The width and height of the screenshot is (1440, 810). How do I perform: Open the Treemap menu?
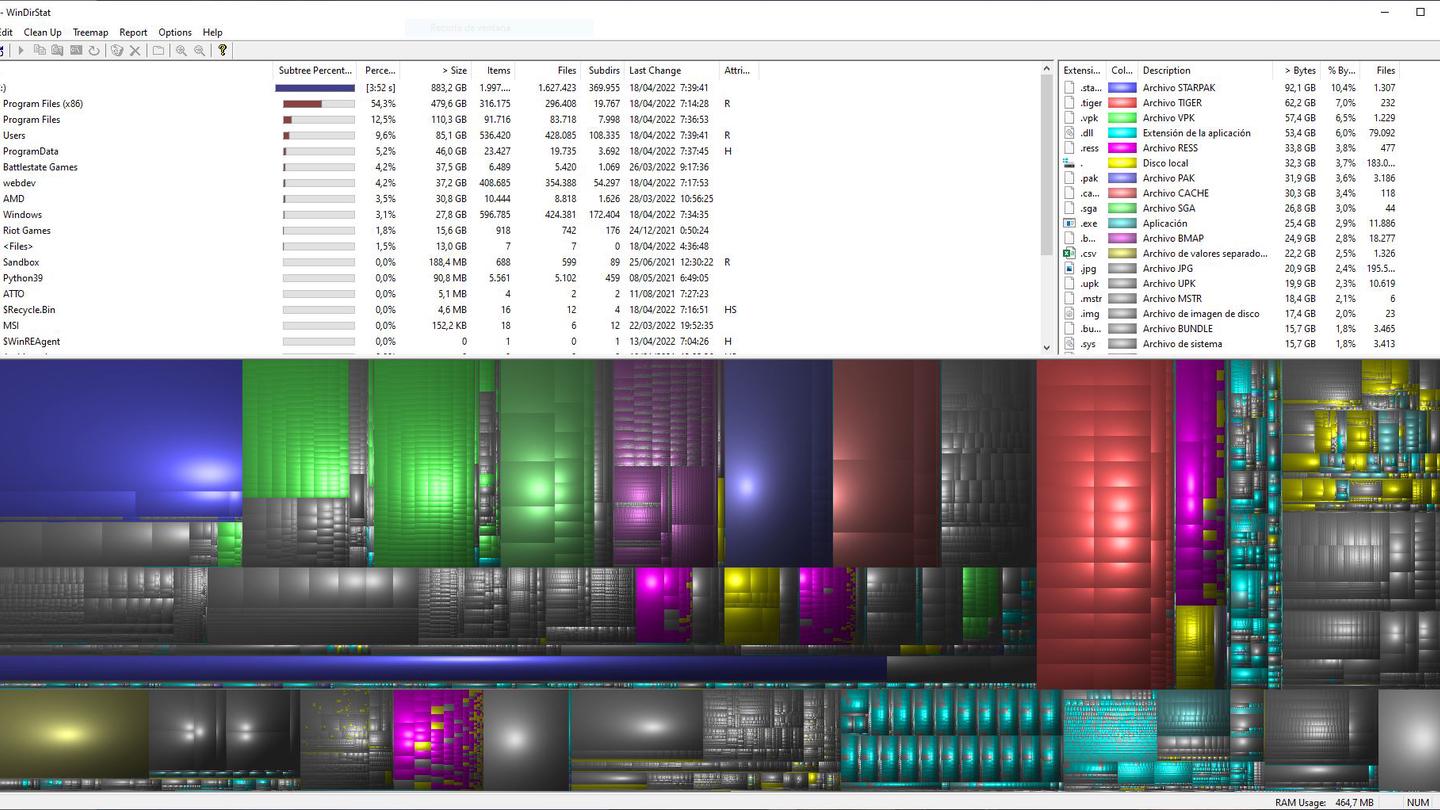pos(90,32)
